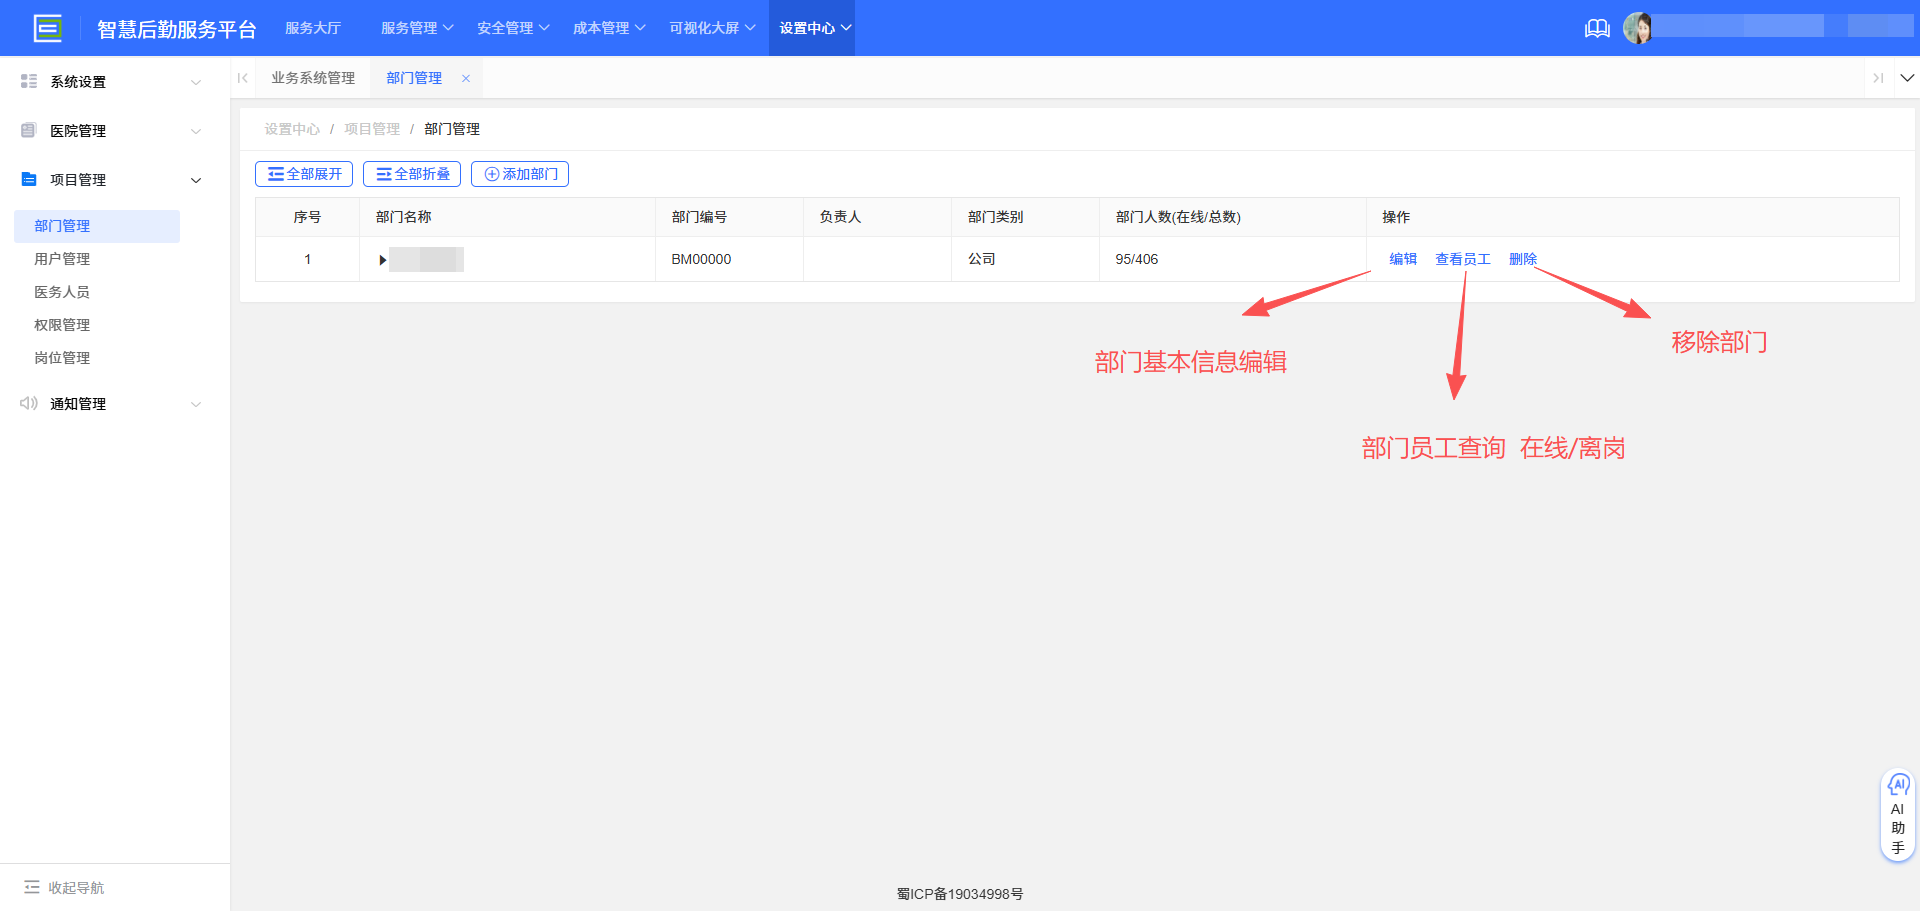Switch to the 业务系统管理 tab
This screenshot has width=1920, height=911.
[312, 77]
